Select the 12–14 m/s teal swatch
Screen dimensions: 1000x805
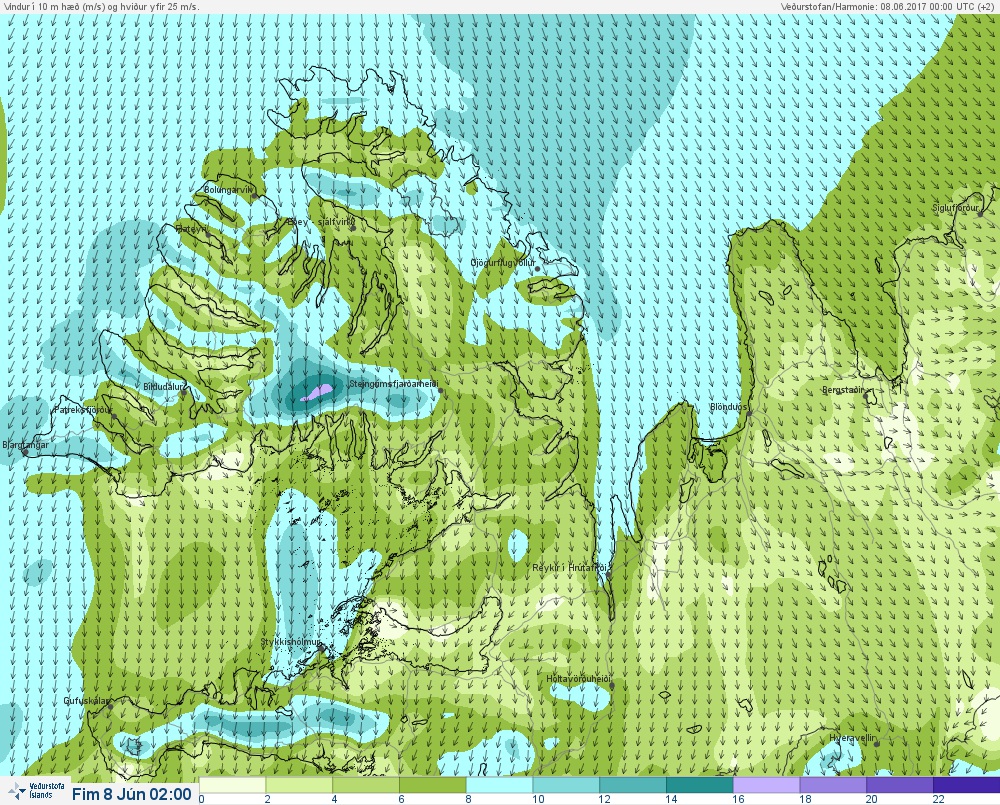pos(633,785)
